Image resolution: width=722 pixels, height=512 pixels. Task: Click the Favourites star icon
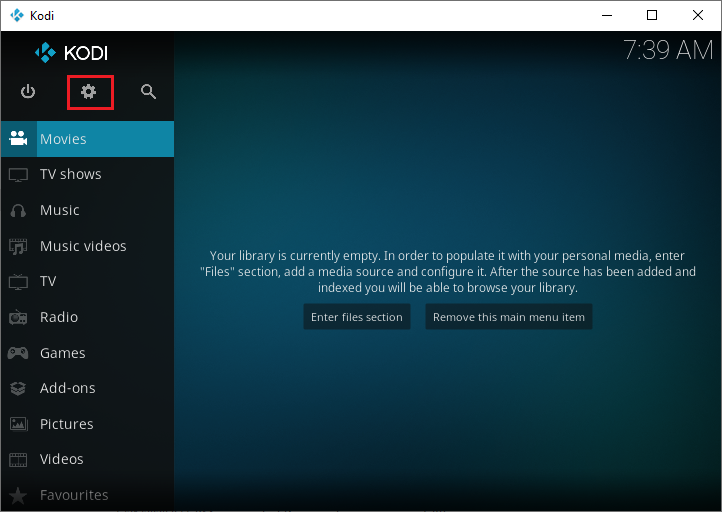(18, 495)
